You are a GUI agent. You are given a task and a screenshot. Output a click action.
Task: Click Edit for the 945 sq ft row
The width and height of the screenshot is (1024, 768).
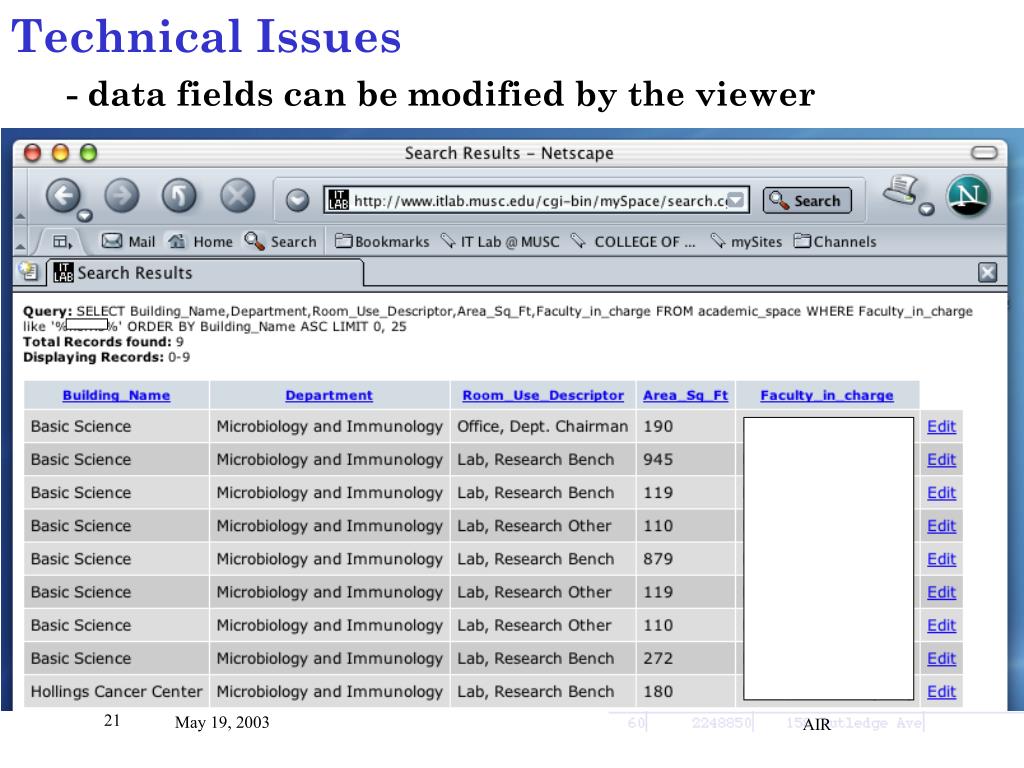[x=941, y=460]
